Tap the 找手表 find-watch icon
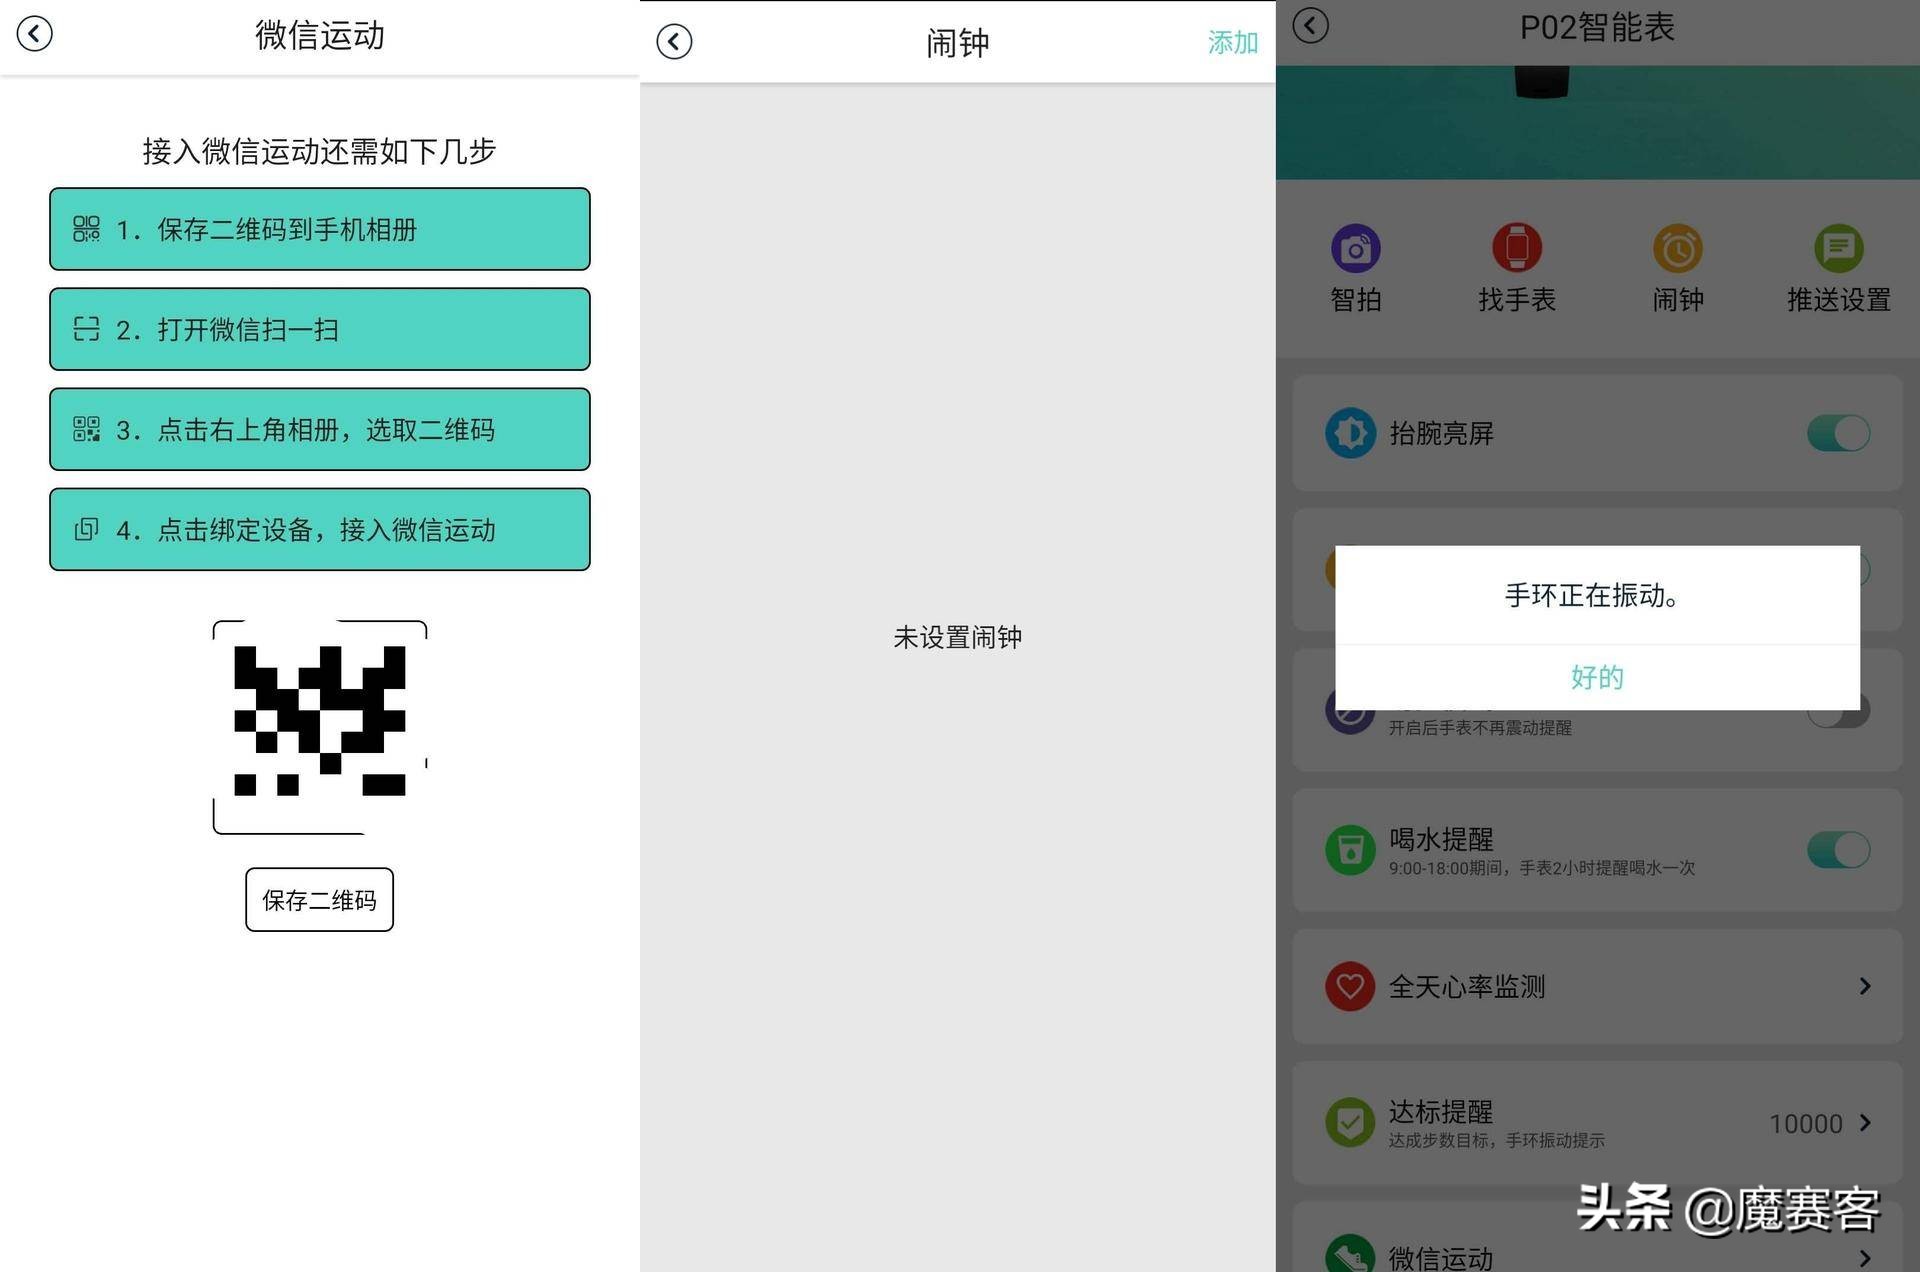Screen dimensions: 1920x1272 (x=1517, y=247)
